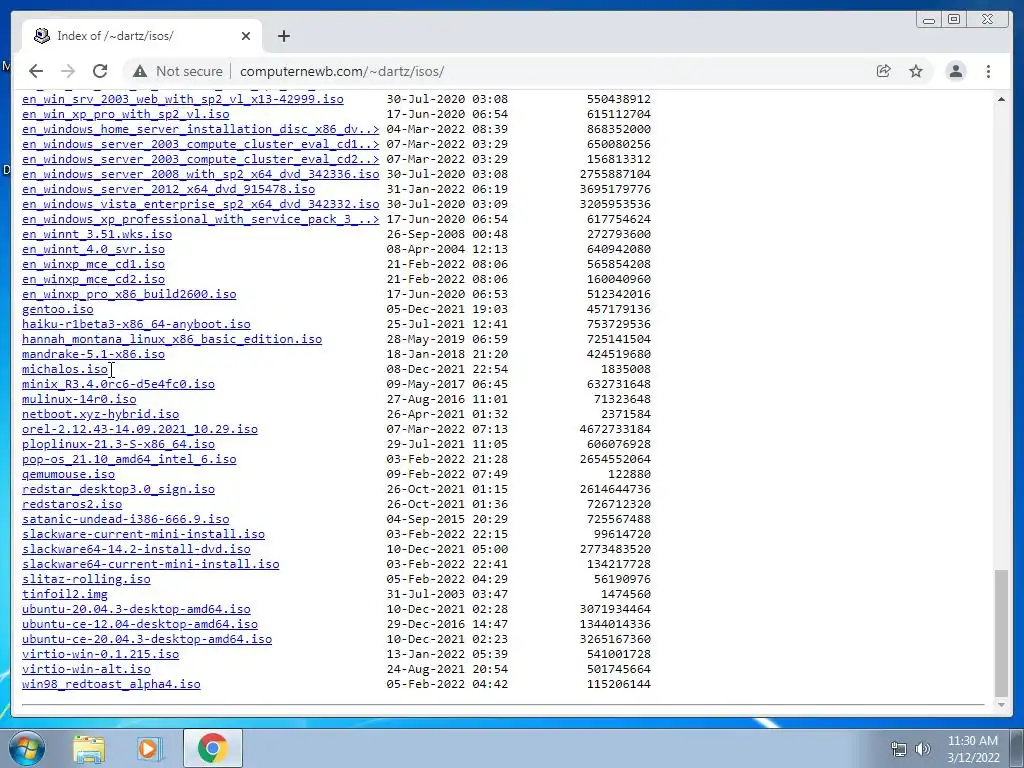Open hannah_montana_linux_x86_basic_edition.iso
The height and width of the screenshot is (768, 1024).
(x=172, y=339)
